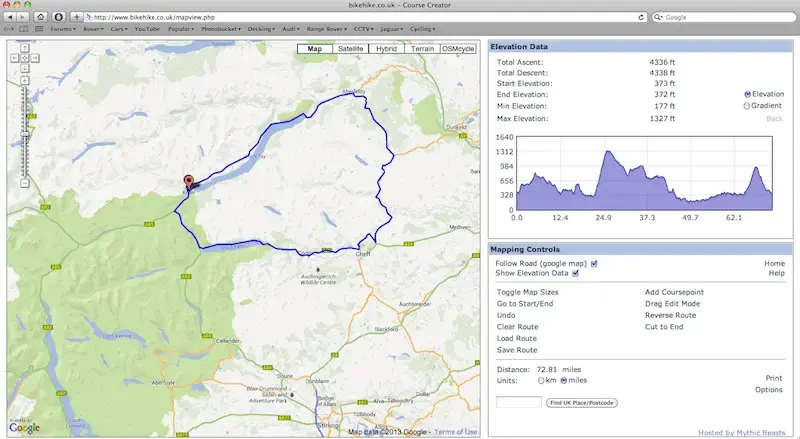Expand the Cars bookmarks folder
The image size is (800, 439).
(119, 29)
